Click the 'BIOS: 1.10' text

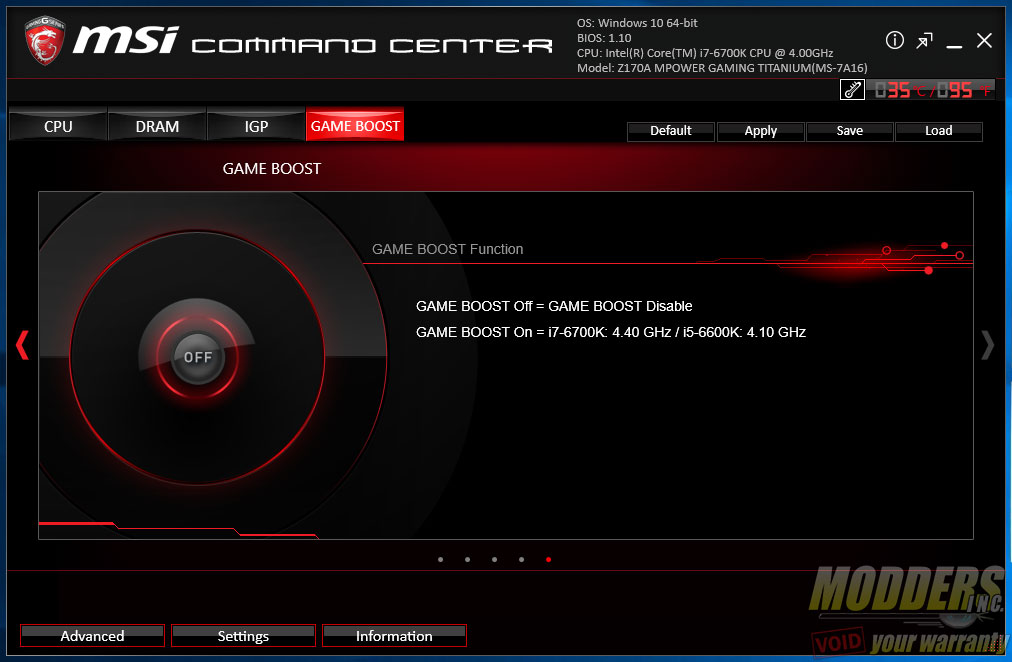(x=604, y=38)
